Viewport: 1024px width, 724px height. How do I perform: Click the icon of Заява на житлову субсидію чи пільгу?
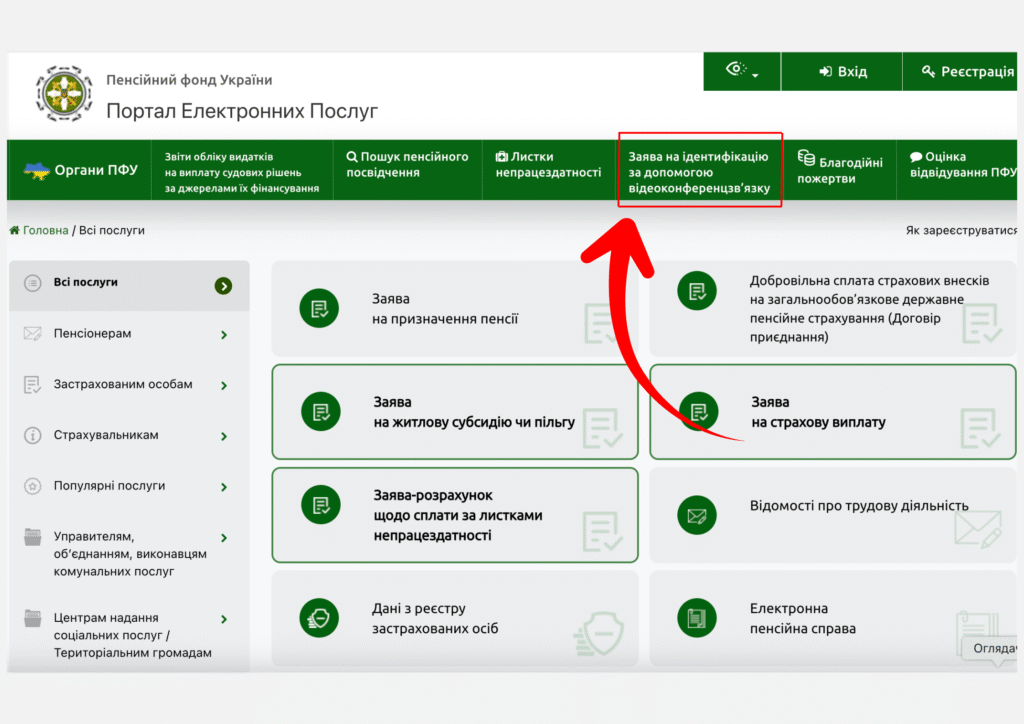click(321, 412)
